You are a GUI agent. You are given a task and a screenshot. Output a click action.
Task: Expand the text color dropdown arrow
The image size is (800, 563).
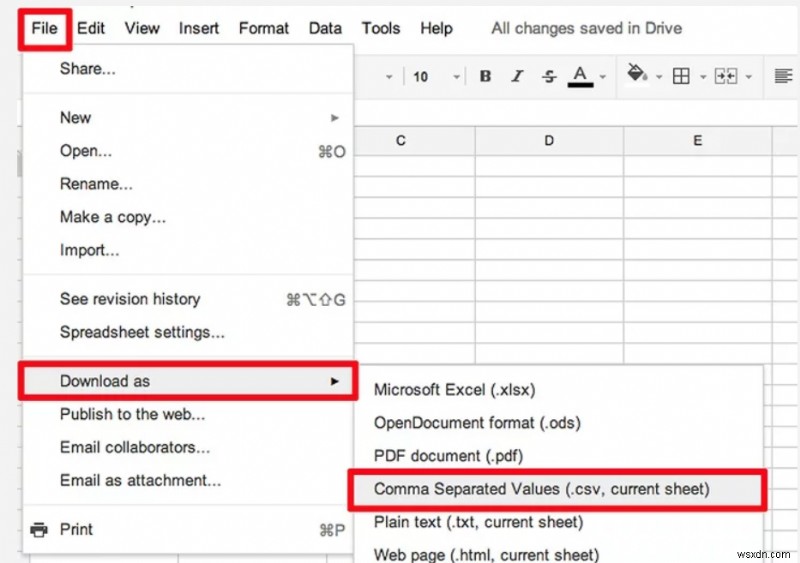pos(603,77)
